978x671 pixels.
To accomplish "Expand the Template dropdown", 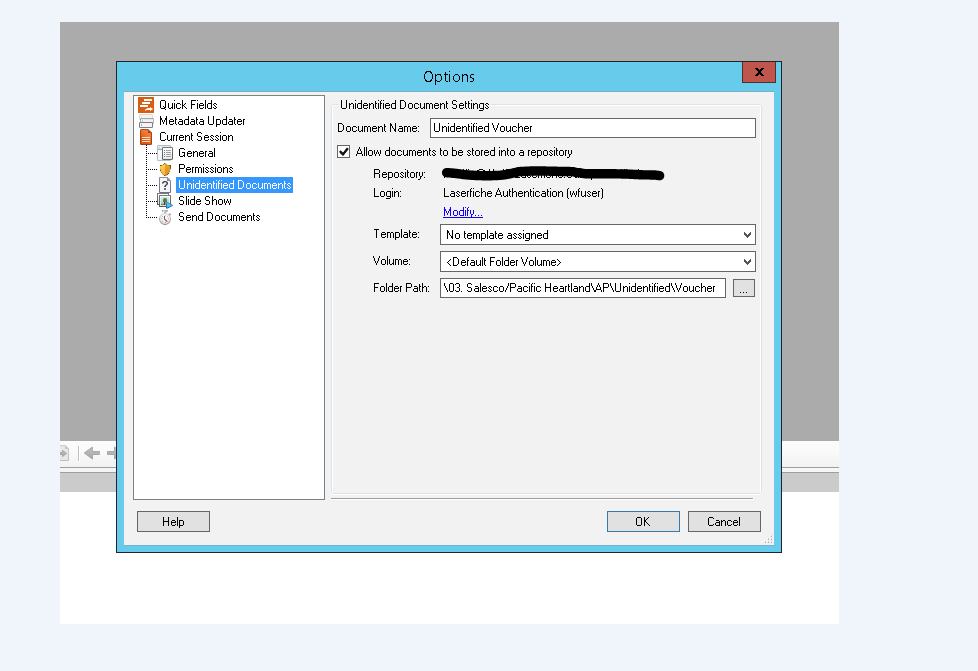I will [x=746, y=235].
